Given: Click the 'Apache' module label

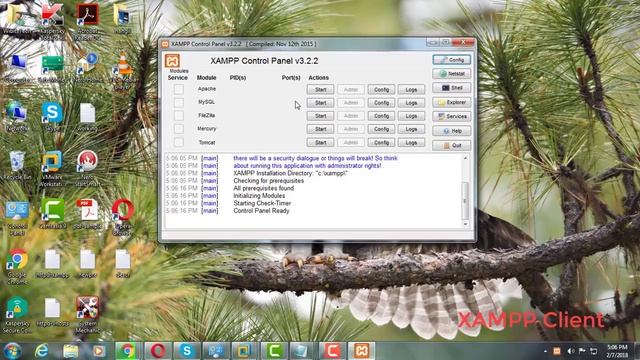Looking at the screenshot, I should pyautogui.click(x=207, y=89).
